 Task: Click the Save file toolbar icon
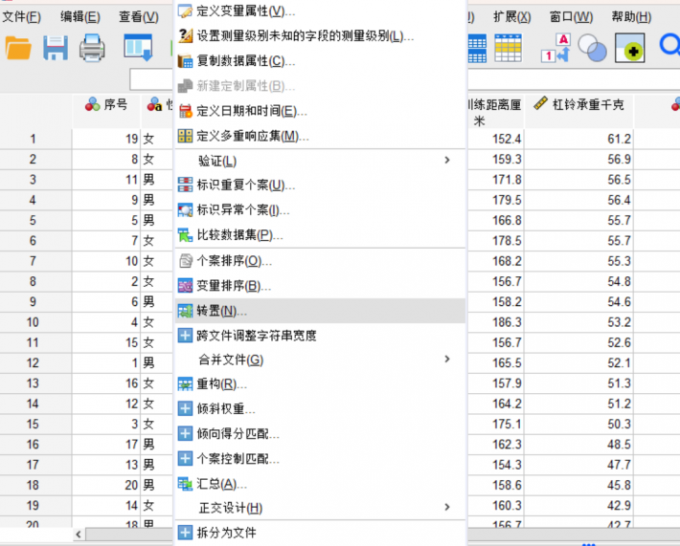click(55, 46)
